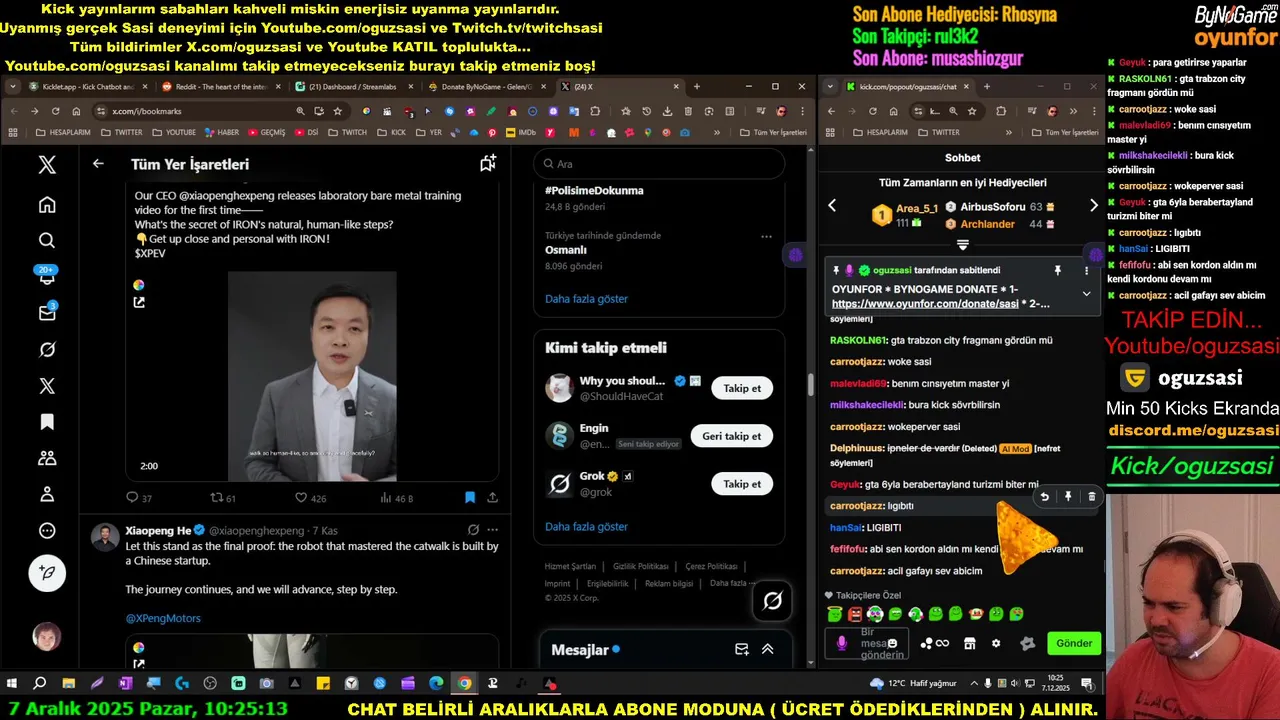
Task: Click purple microphone icon in chat input
Action: [841, 643]
